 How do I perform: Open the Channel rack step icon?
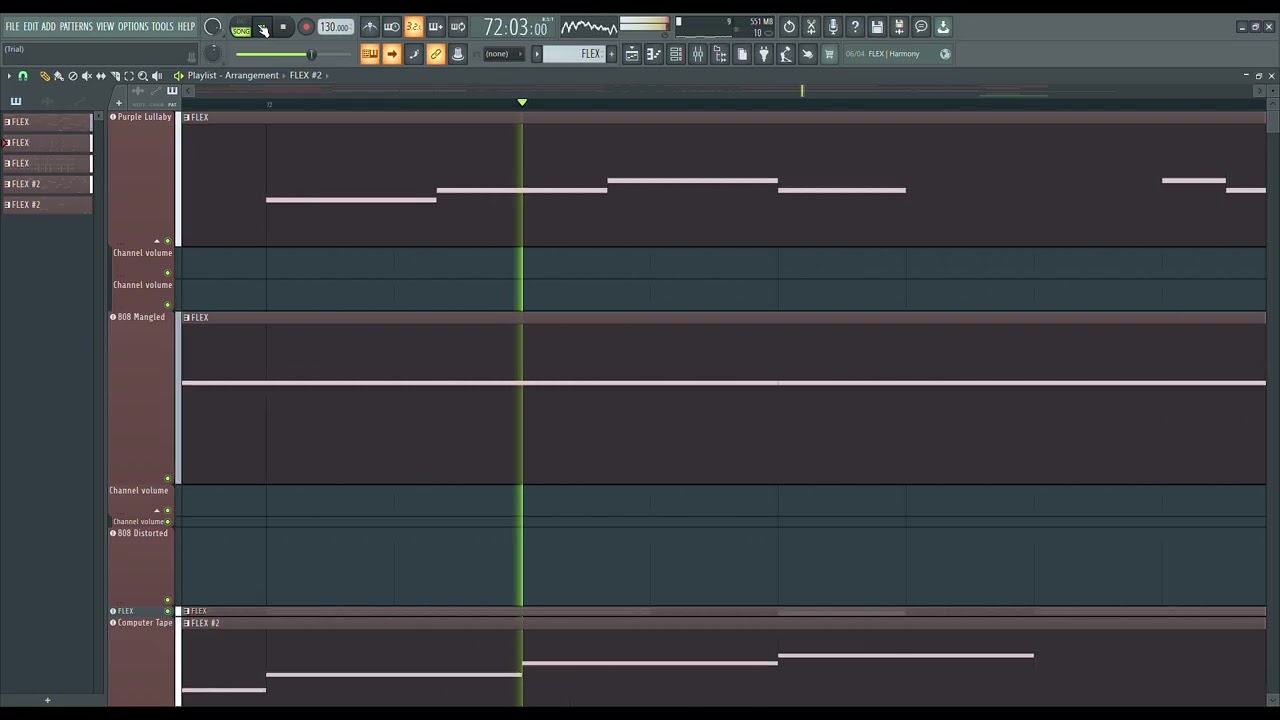[676, 54]
